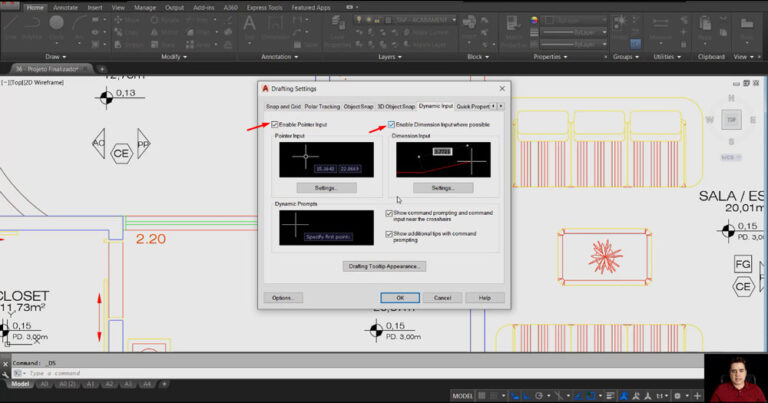Toggle Show command prompting near crosshairs checkbox

tap(389, 213)
